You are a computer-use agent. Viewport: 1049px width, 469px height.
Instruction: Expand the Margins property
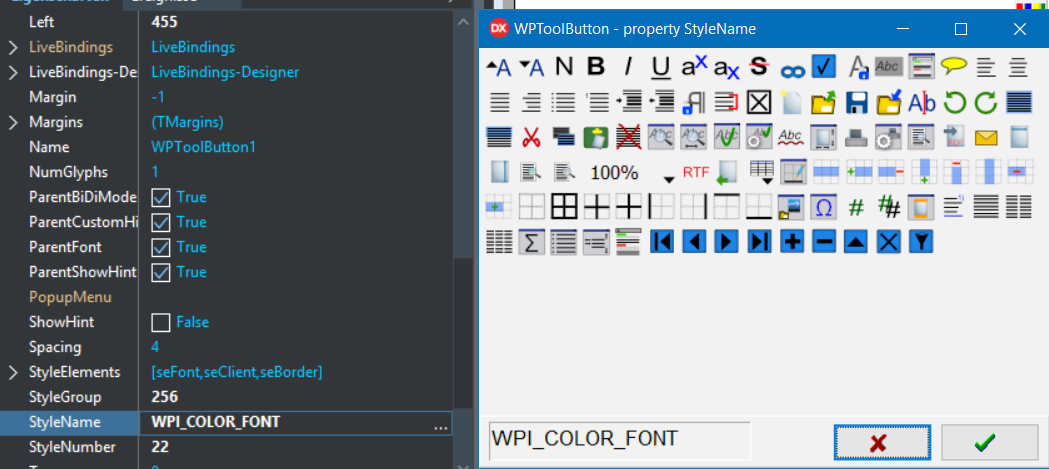pos(13,122)
